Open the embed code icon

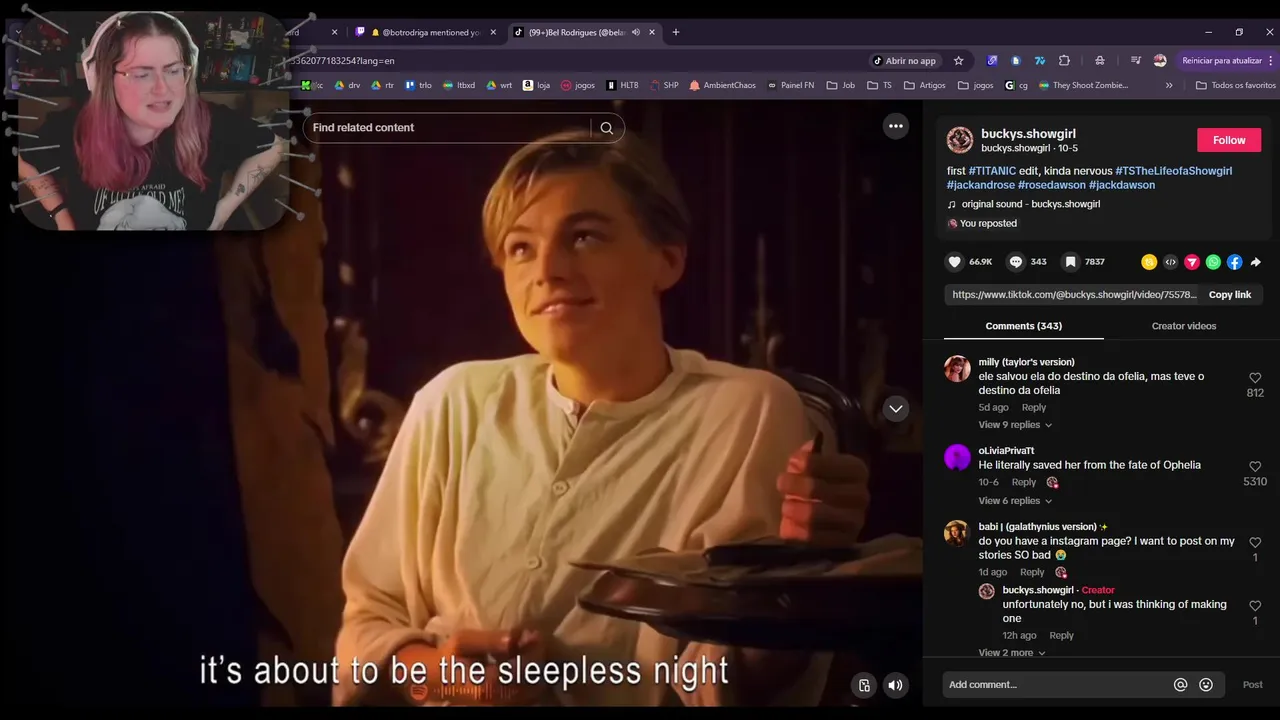point(1170,262)
